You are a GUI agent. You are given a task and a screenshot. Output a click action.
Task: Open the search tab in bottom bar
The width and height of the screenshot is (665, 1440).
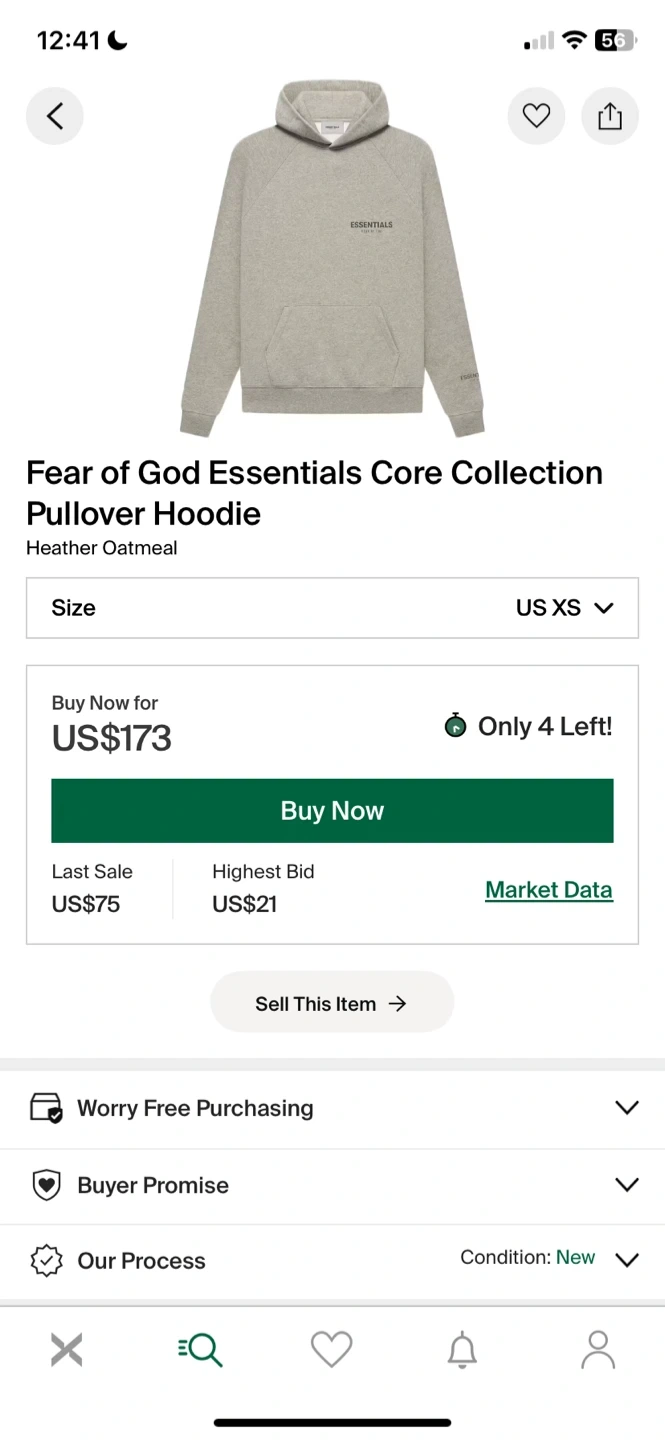(200, 1350)
